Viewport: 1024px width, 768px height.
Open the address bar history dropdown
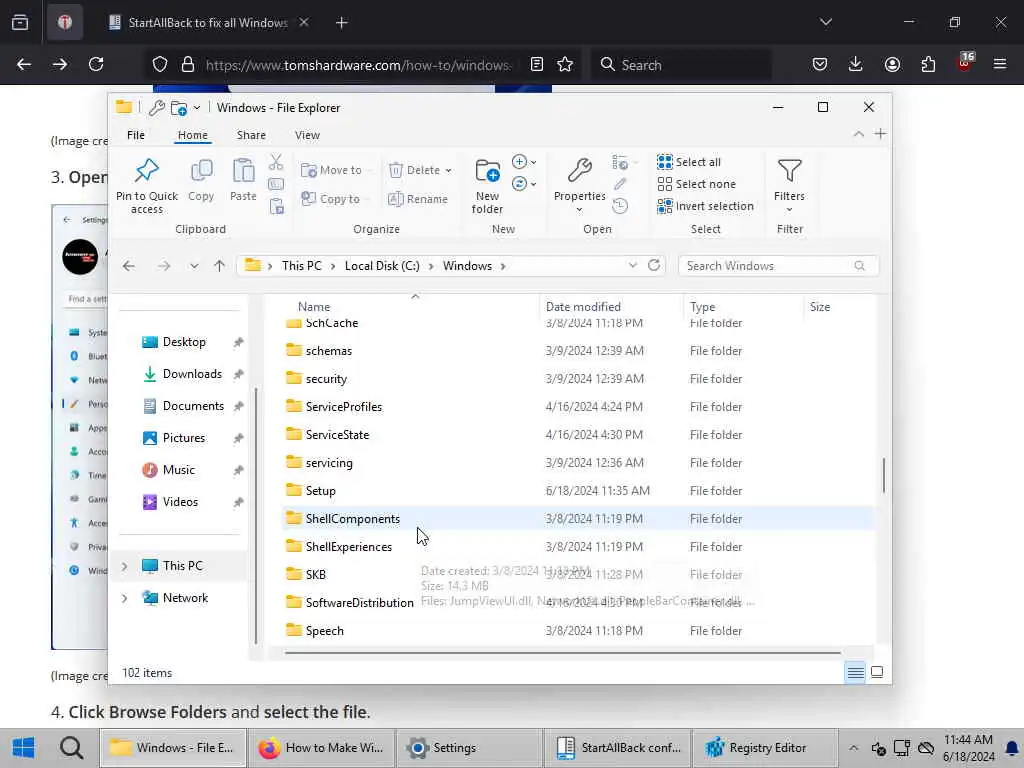pos(632,265)
